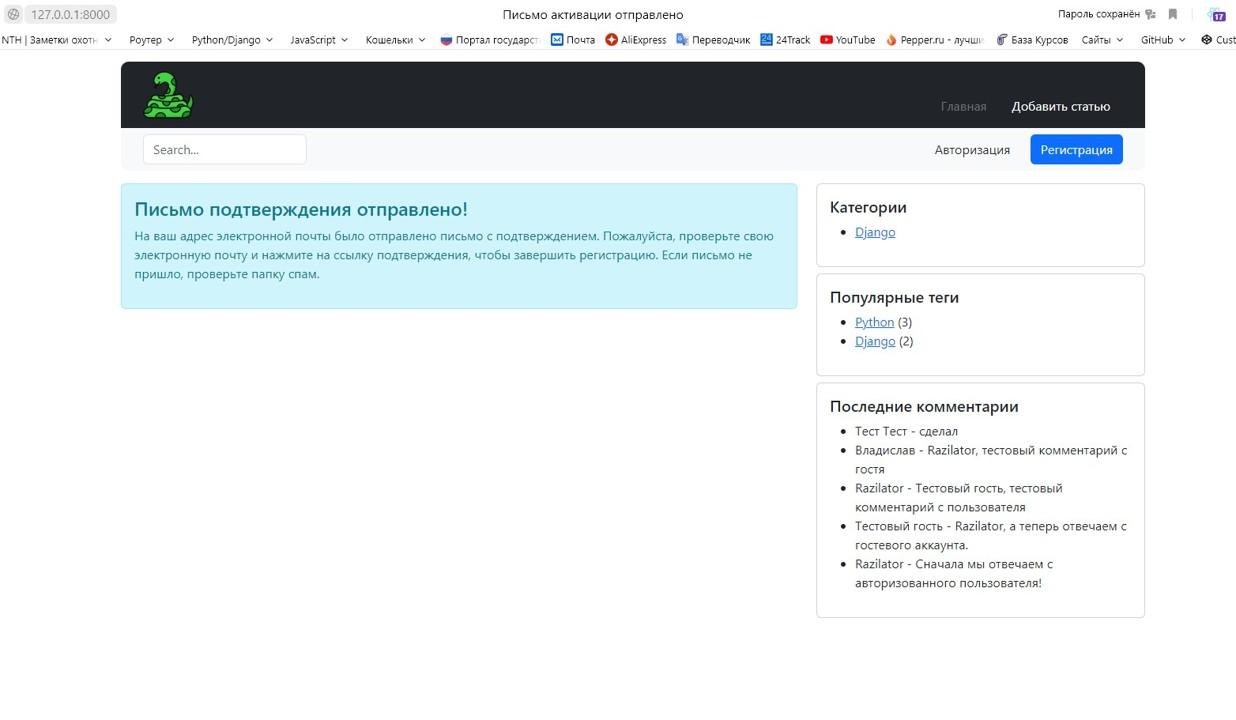
Task: Expand the NTH | Заметки bookmark folder
Action: tap(56, 40)
